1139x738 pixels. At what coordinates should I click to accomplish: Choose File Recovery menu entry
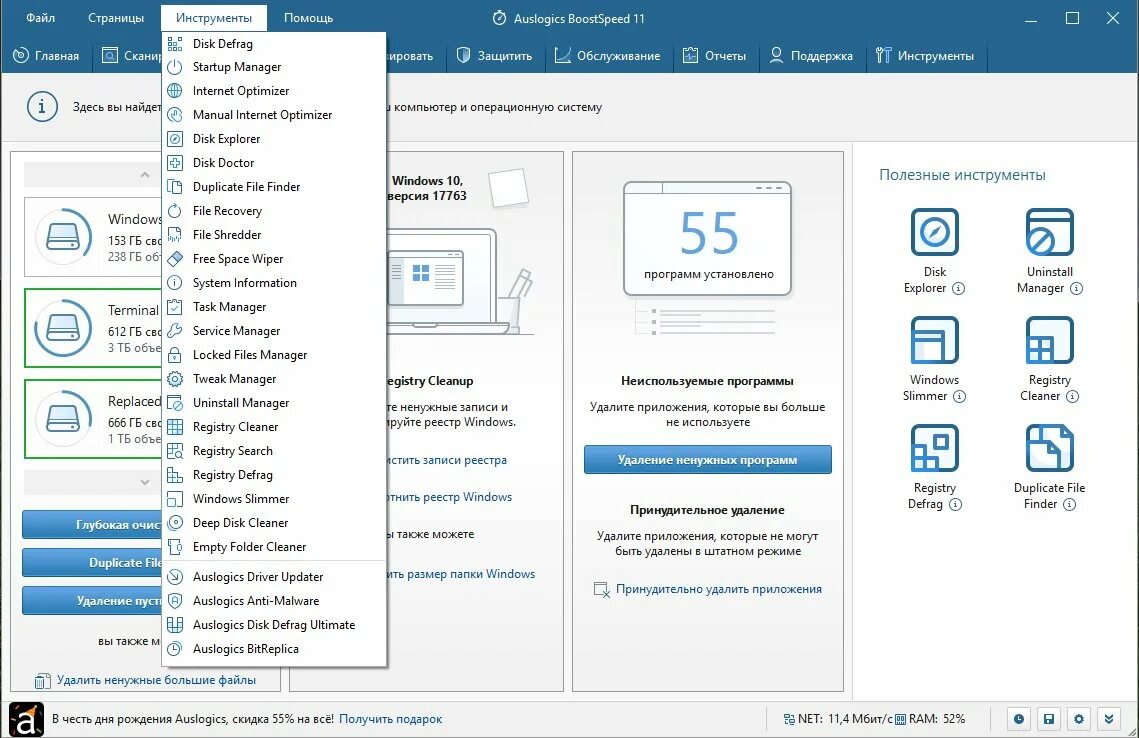point(273,211)
